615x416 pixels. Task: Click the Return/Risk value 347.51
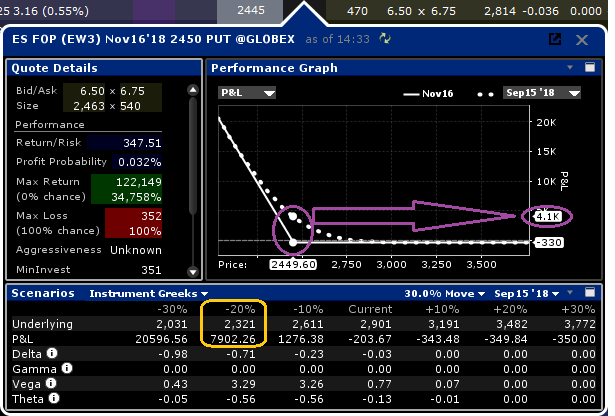(142, 143)
